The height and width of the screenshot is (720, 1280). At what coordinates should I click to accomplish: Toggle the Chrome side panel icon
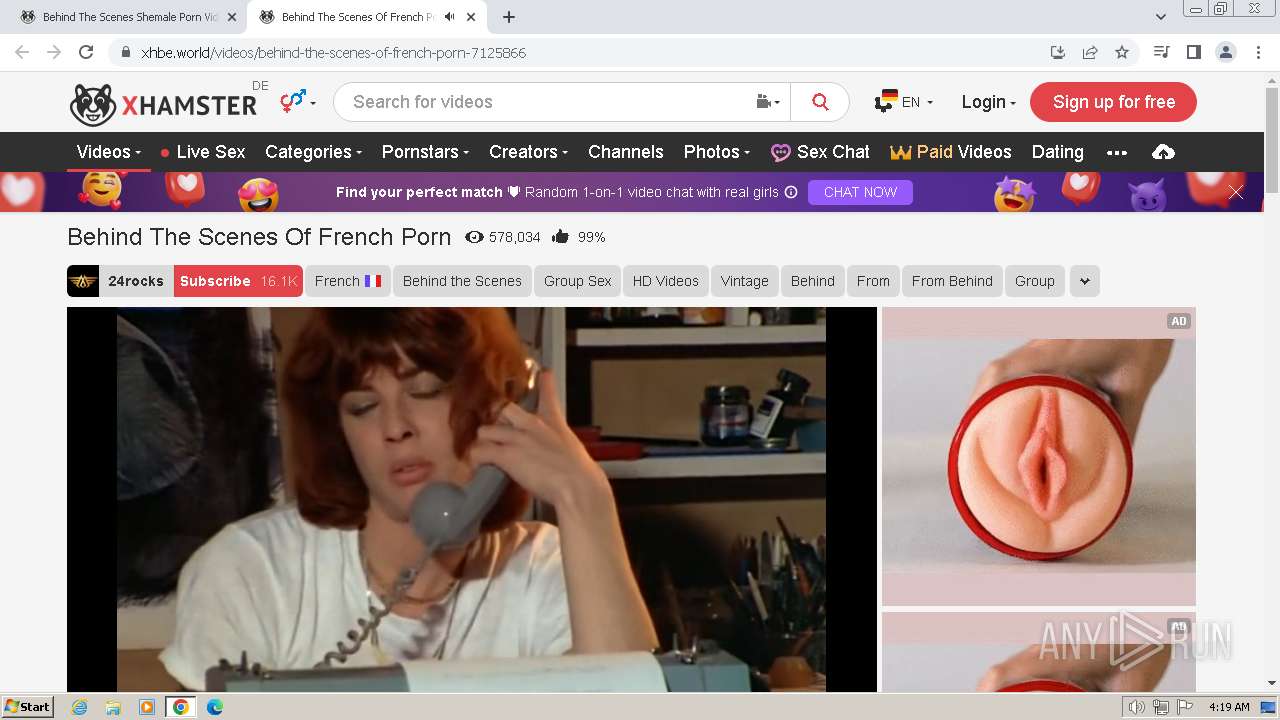[x=1193, y=52]
